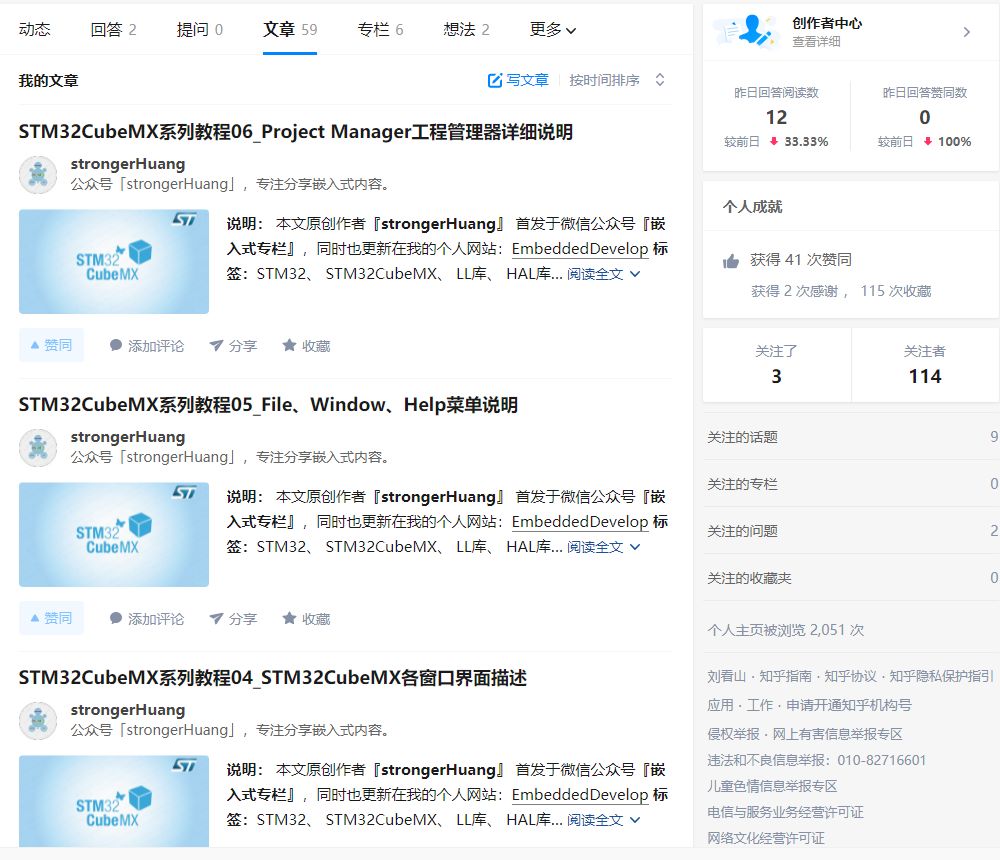This screenshot has height=860, width=1000.
Task: Switch to the 动态 tab
Action: point(34,29)
